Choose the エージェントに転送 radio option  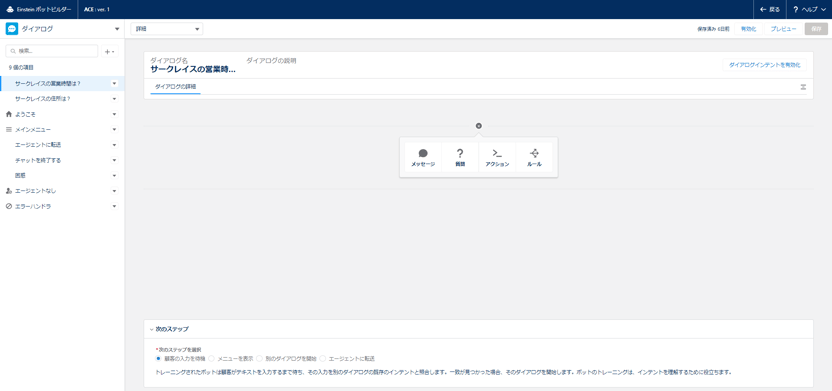click(x=323, y=359)
